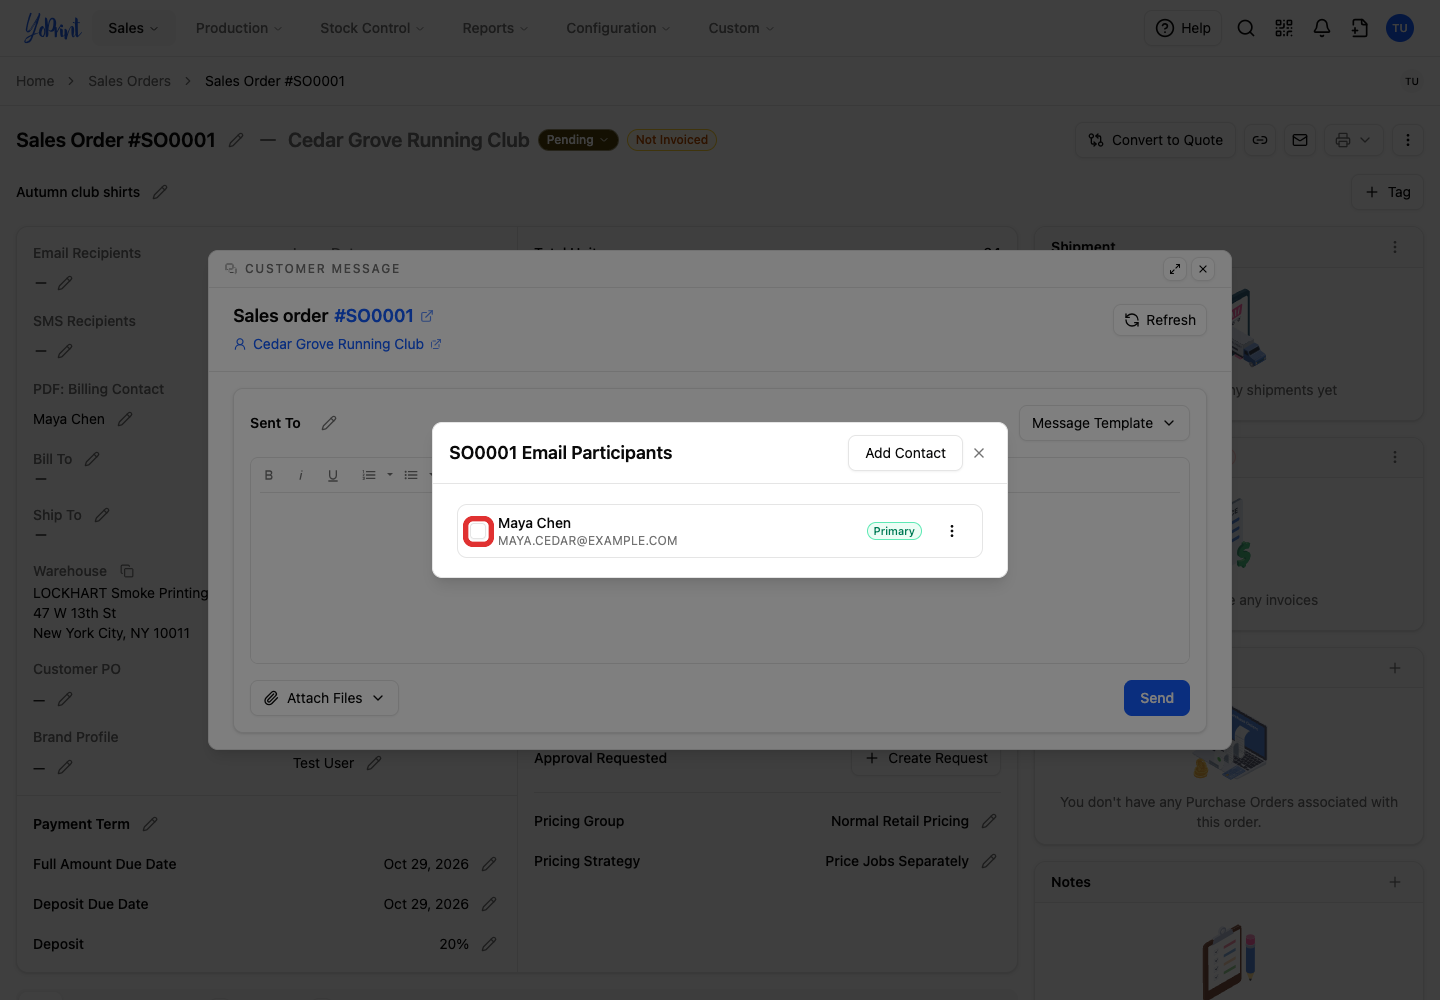Toggle italic formatting in message editor
This screenshot has width=1440, height=1000.
click(x=300, y=475)
